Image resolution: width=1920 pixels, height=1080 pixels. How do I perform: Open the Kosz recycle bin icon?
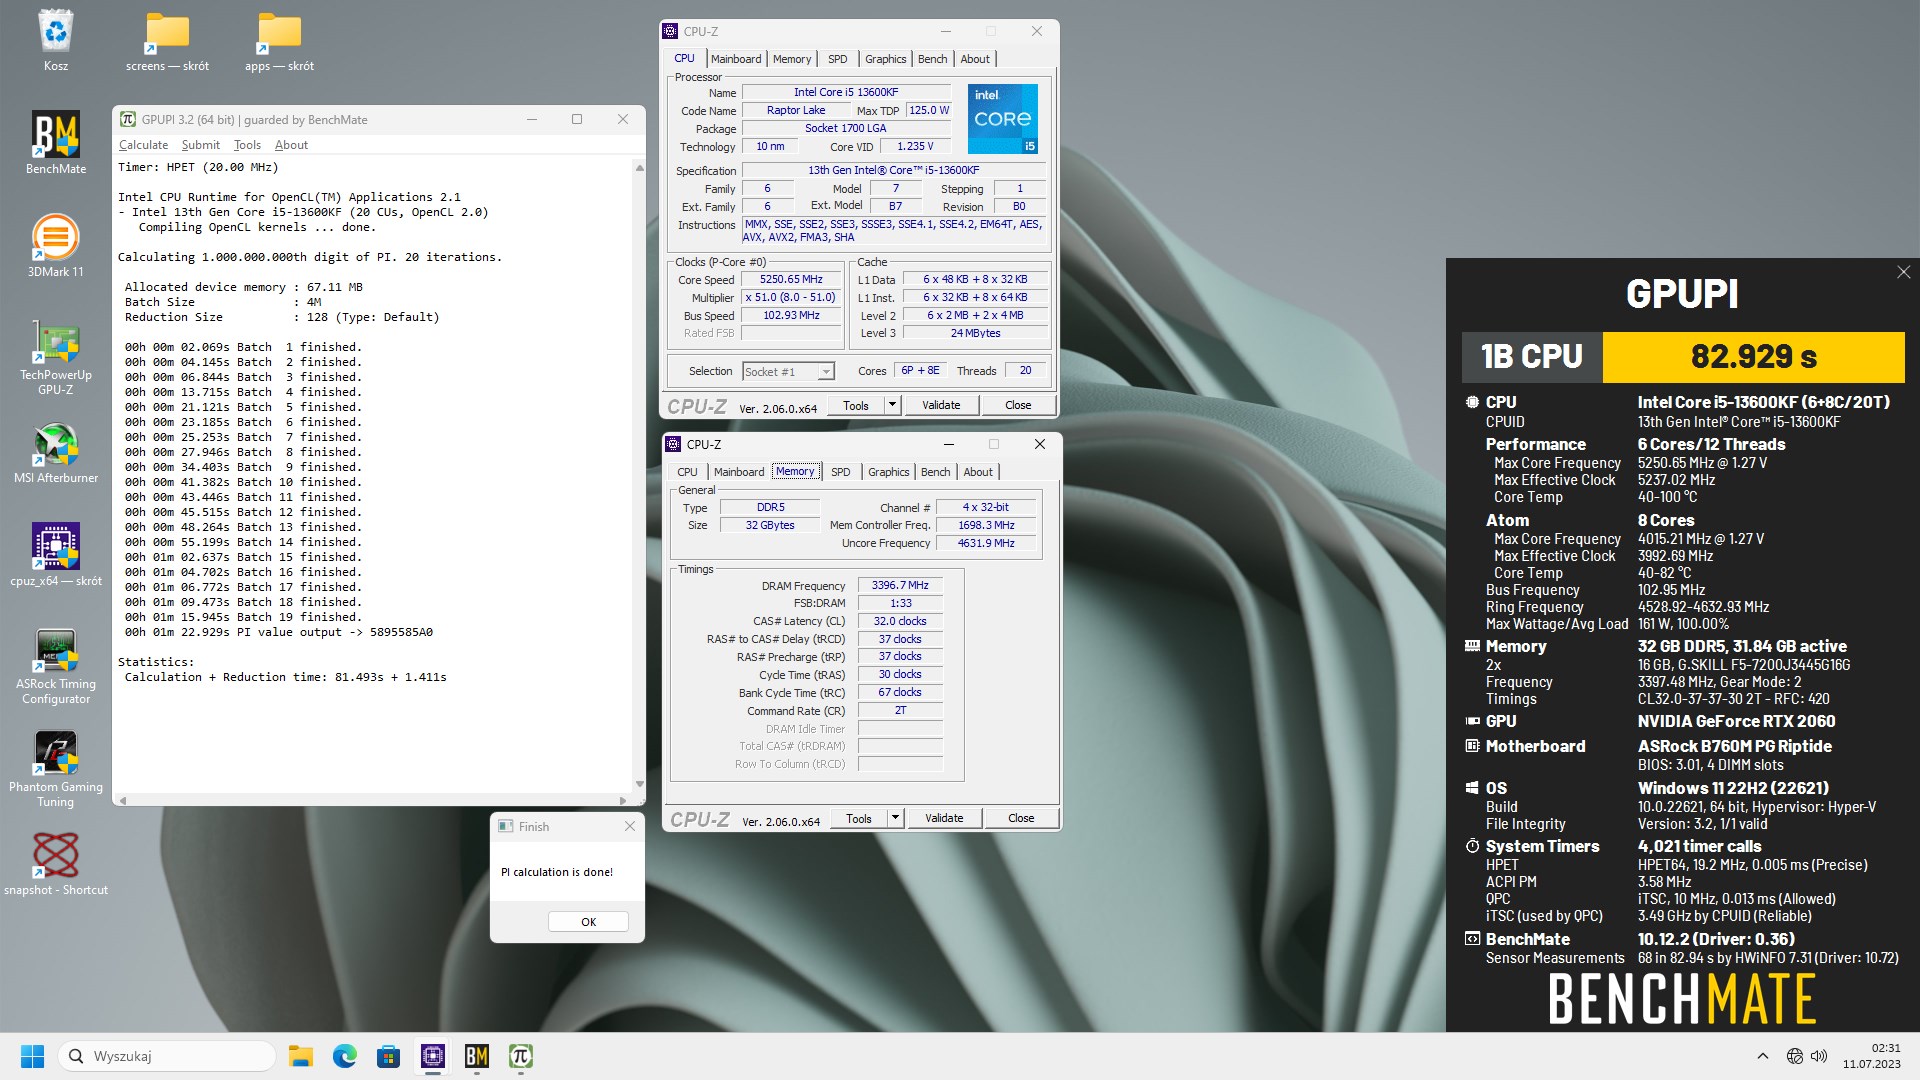[x=56, y=40]
